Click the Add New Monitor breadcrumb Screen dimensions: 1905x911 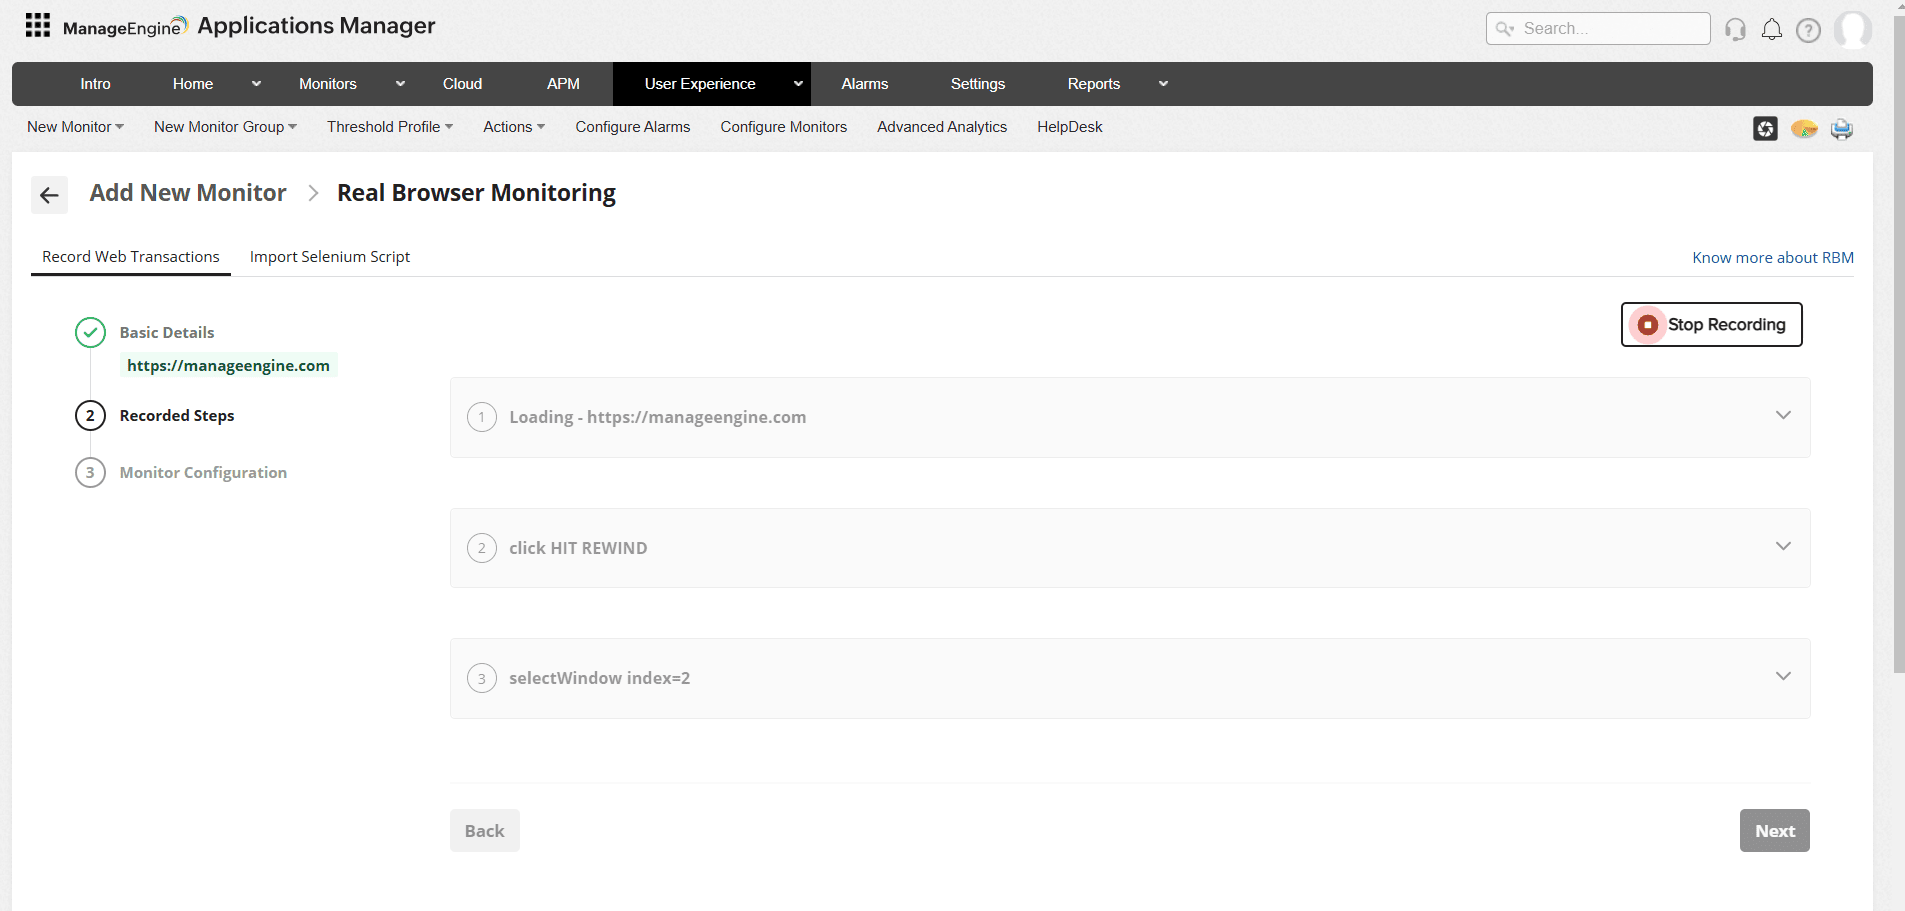click(x=188, y=193)
